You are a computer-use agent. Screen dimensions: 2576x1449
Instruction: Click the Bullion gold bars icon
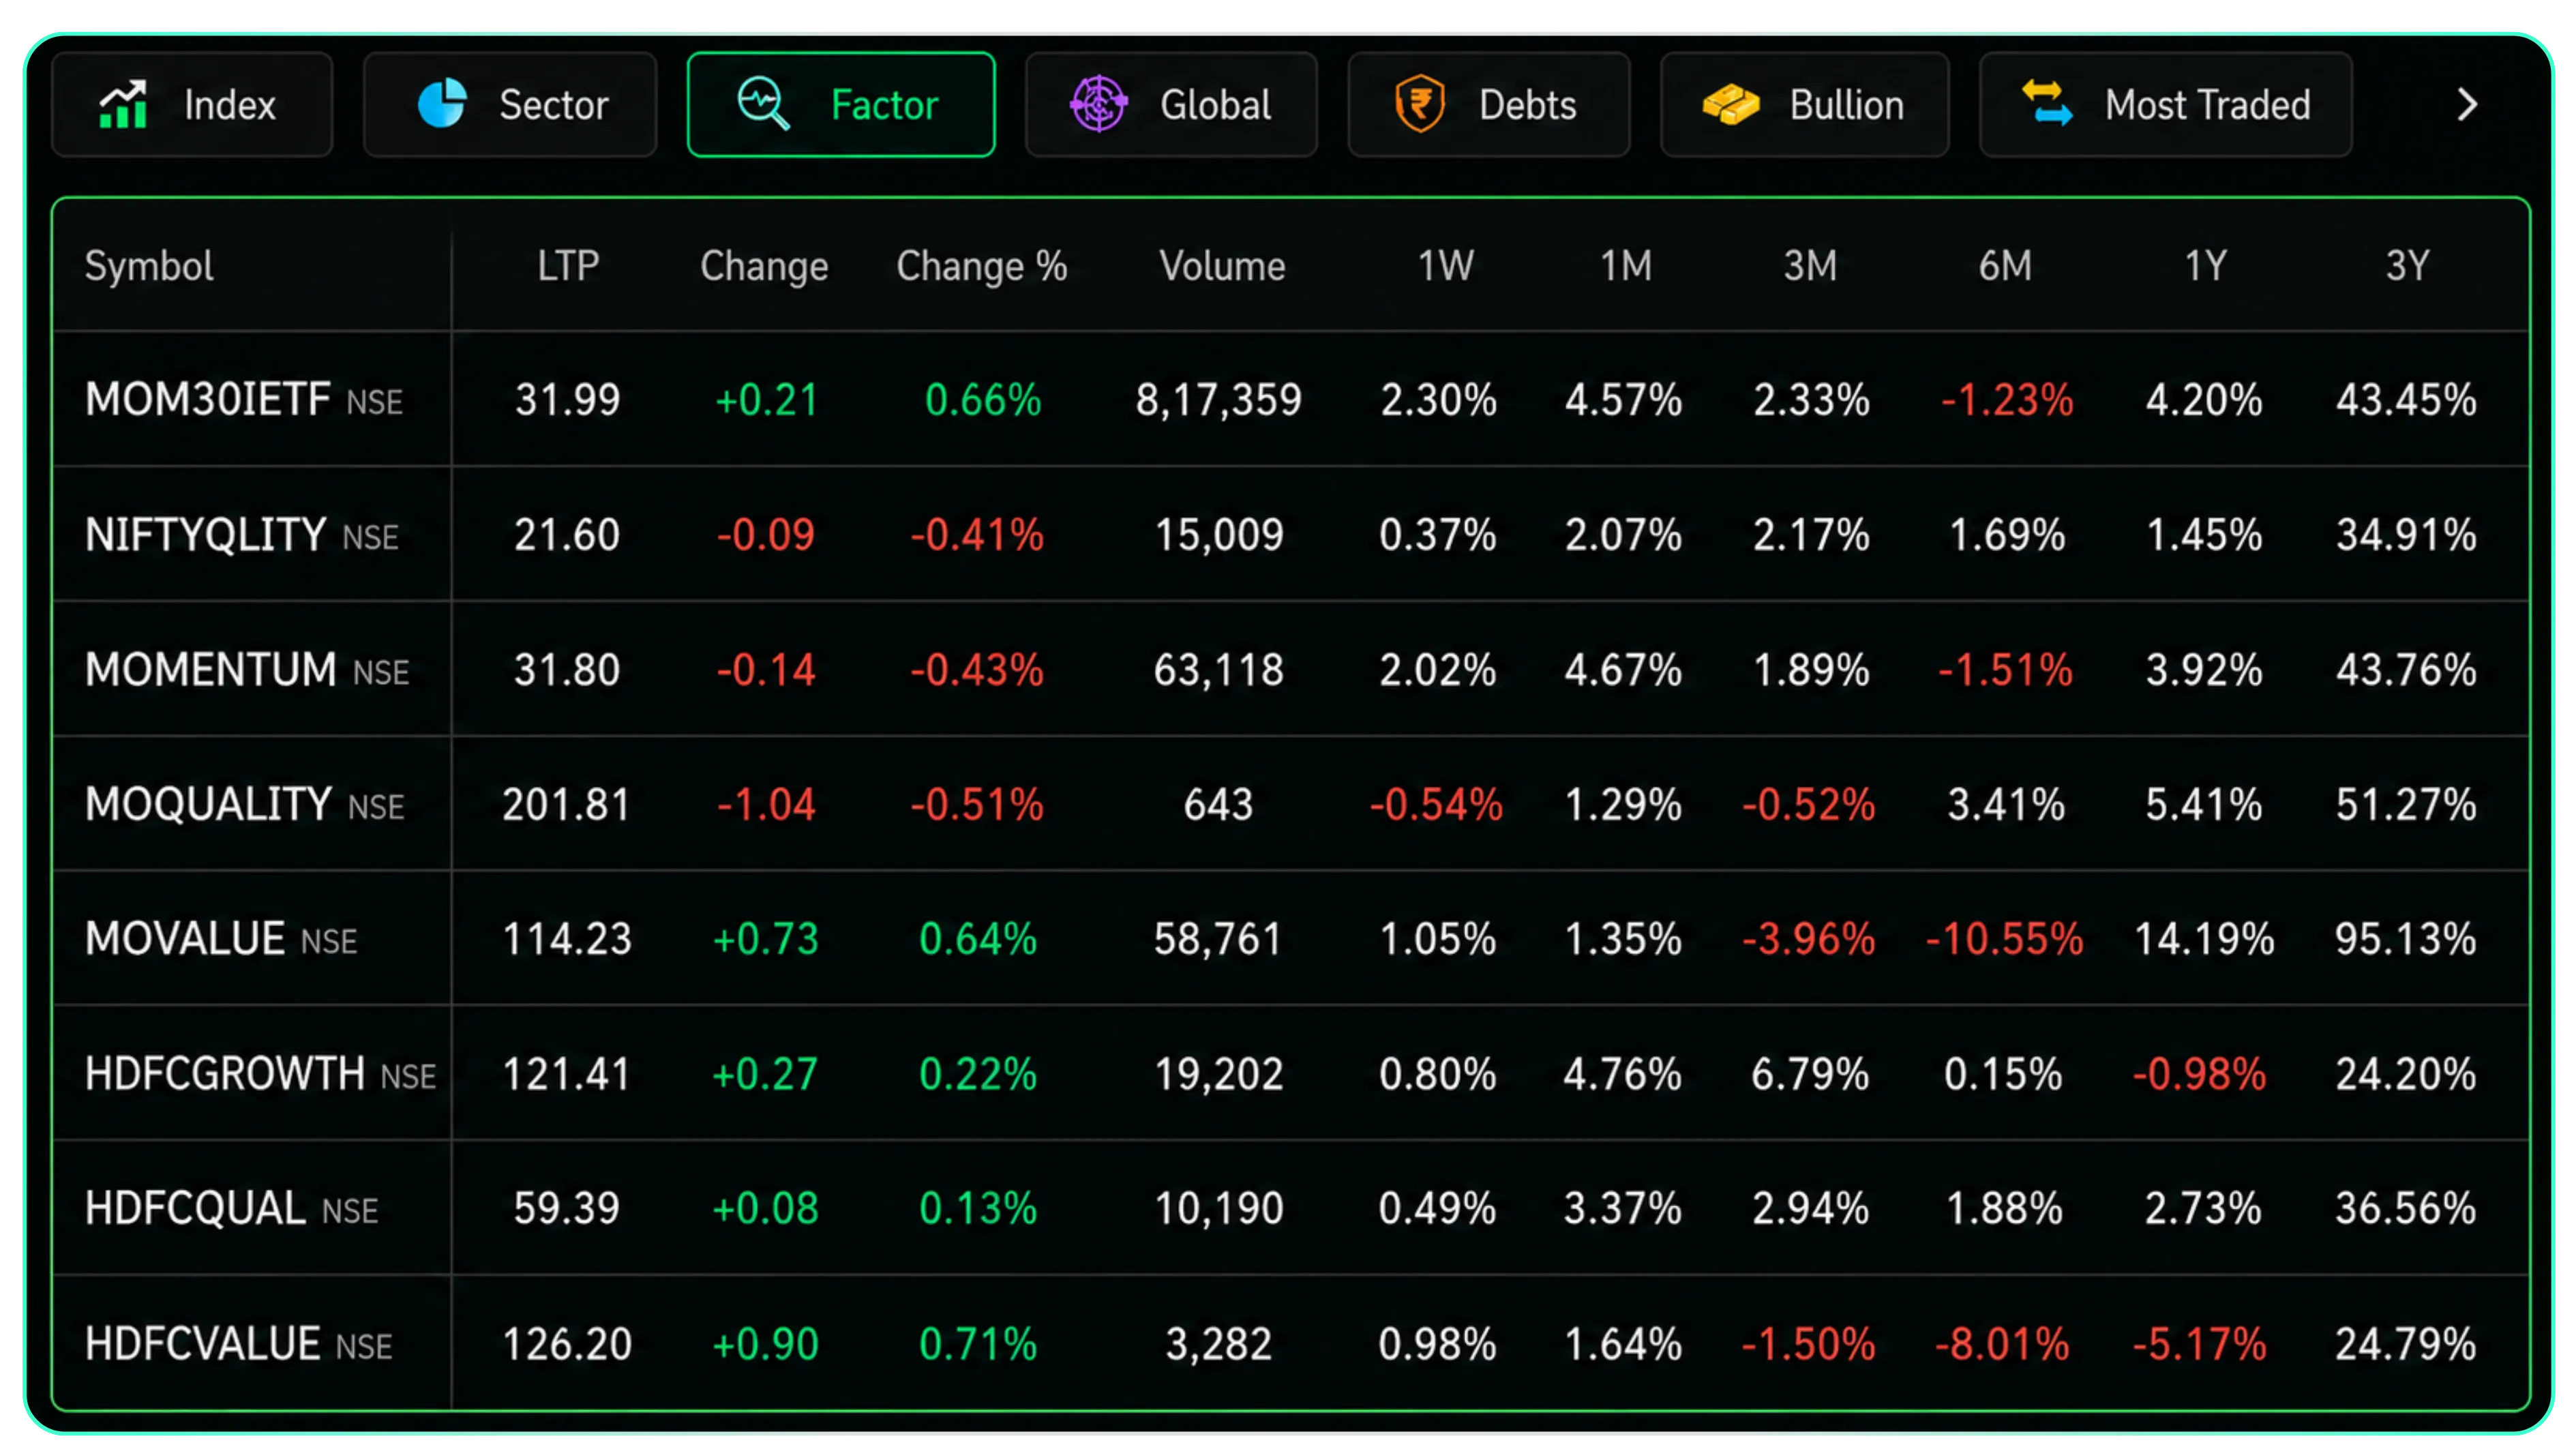click(x=1731, y=104)
